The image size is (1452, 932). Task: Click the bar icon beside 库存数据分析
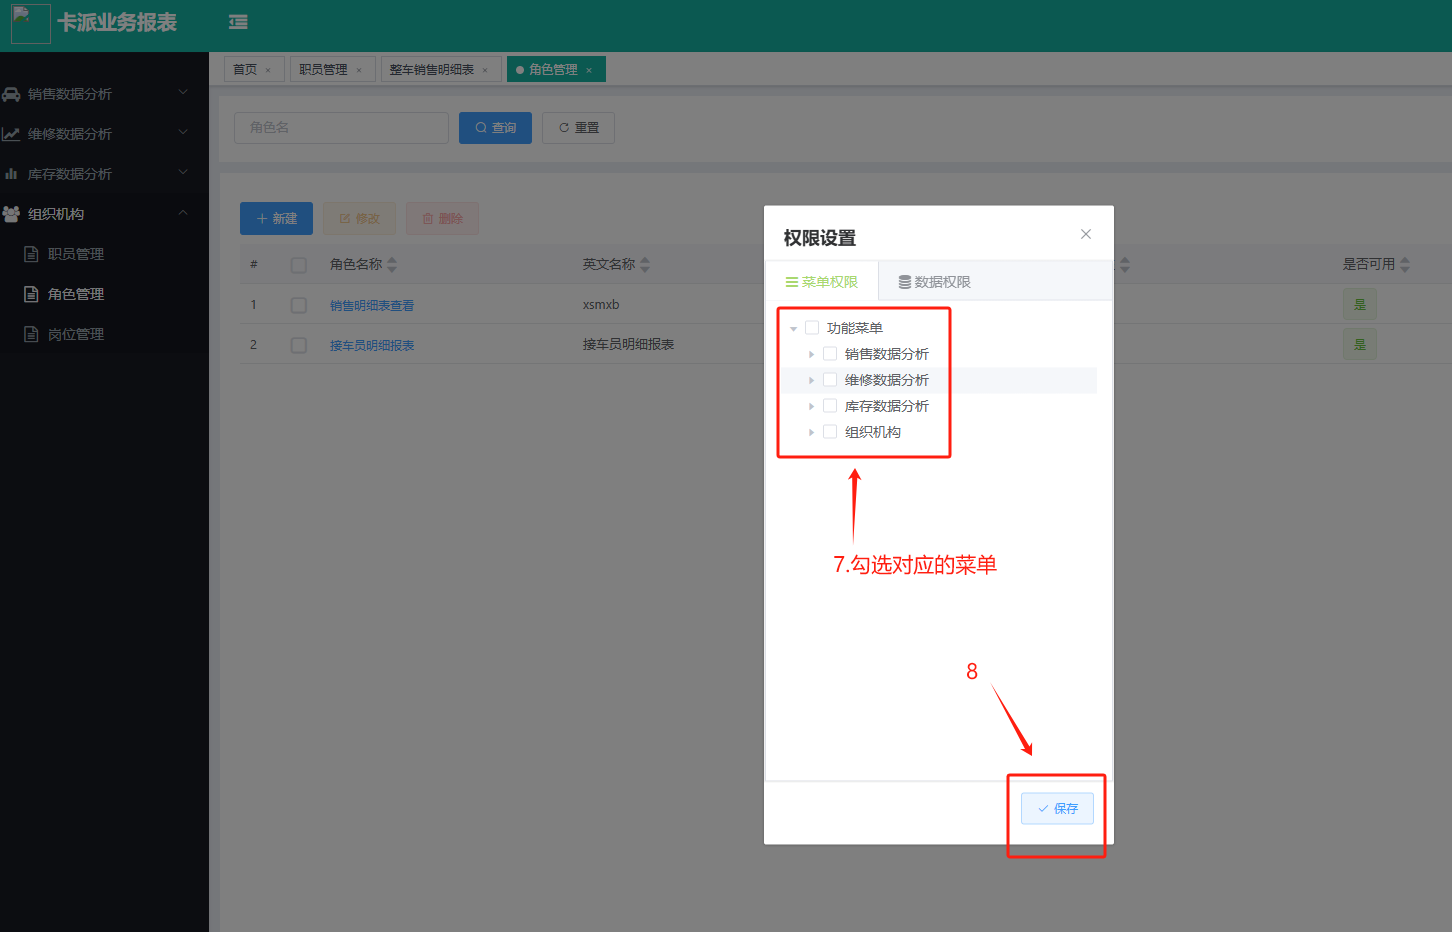pyautogui.click(x=11, y=174)
